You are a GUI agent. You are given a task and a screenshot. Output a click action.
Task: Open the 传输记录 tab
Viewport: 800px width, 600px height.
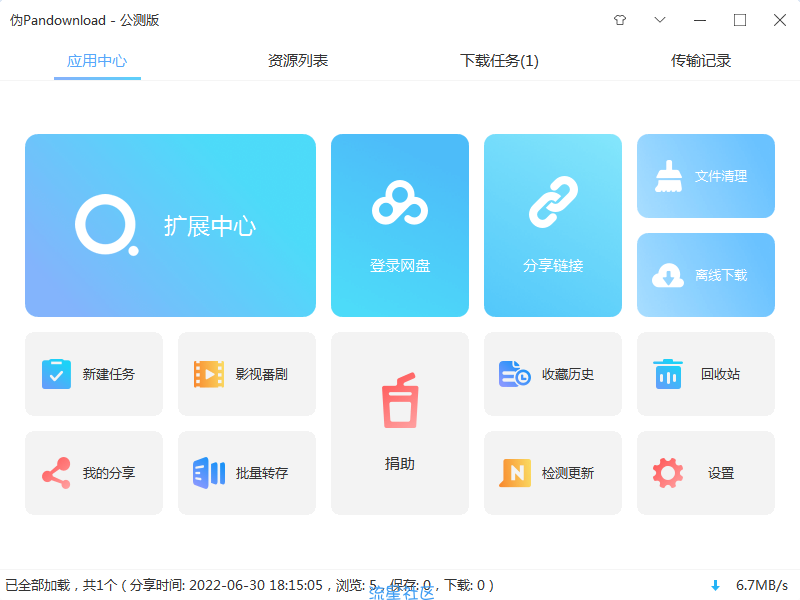point(701,61)
